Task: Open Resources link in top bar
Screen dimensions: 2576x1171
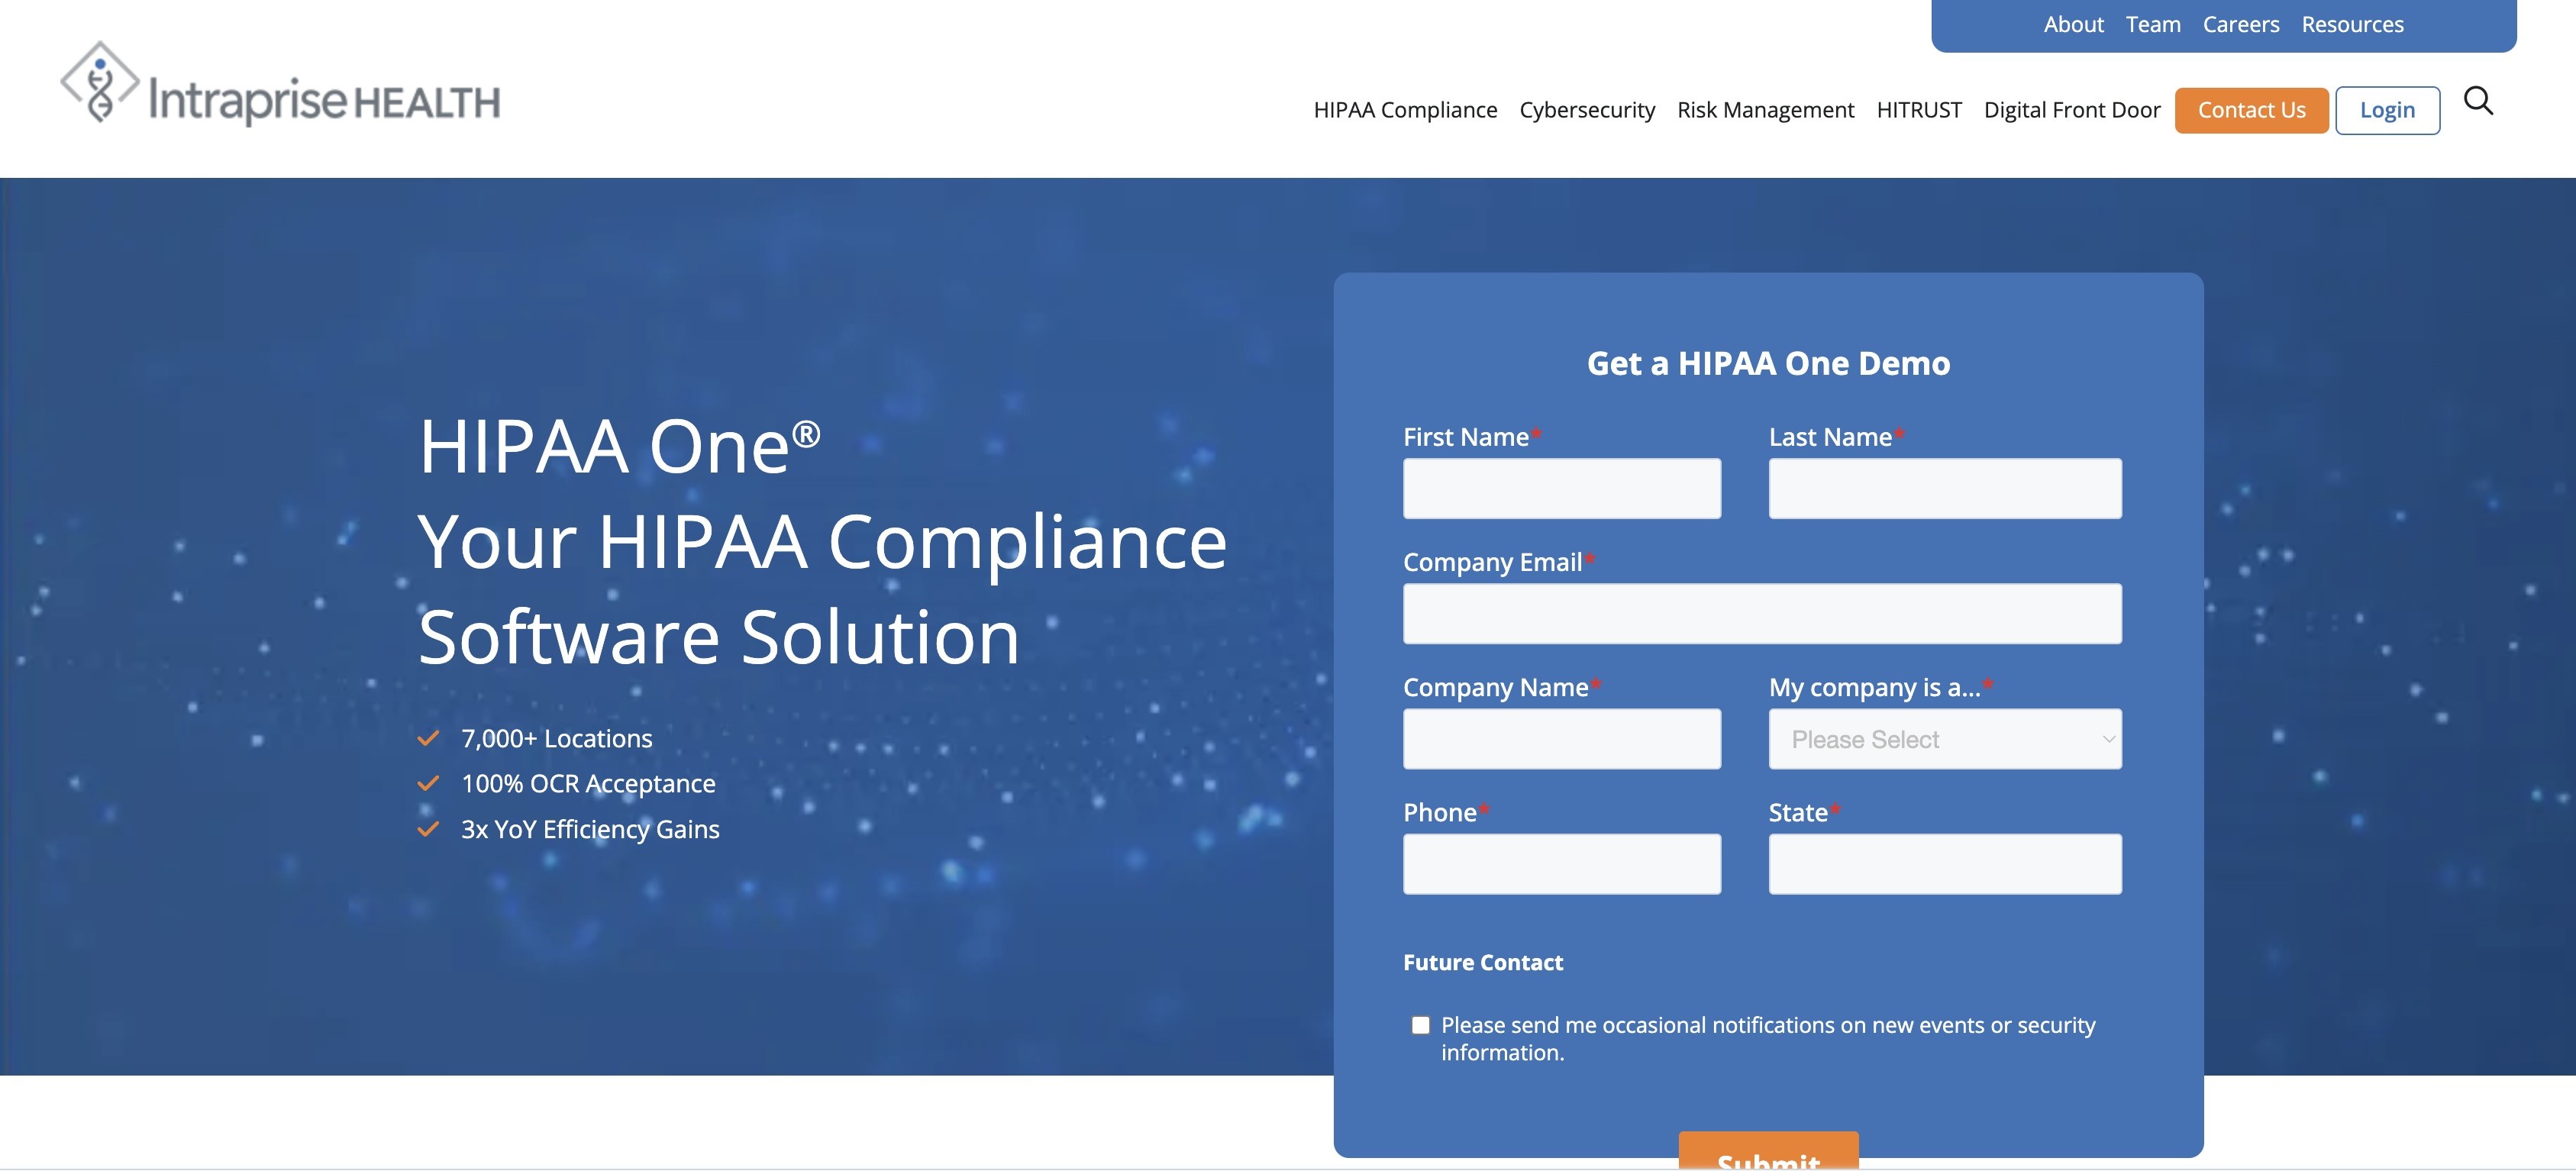Action: click(2351, 24)
